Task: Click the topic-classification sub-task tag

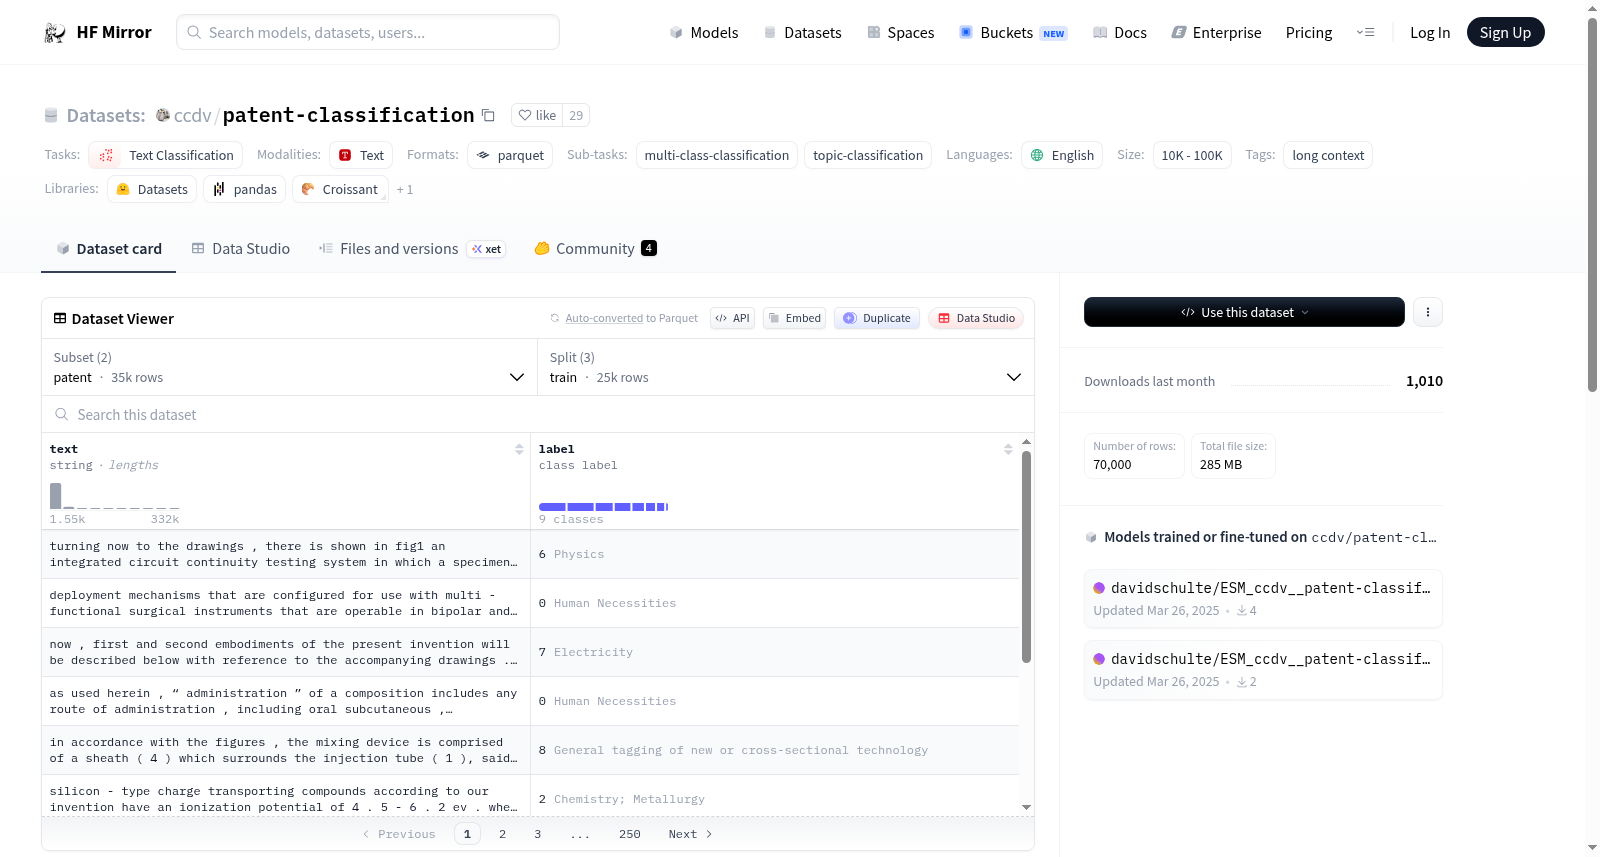Action: pos(868,155)
